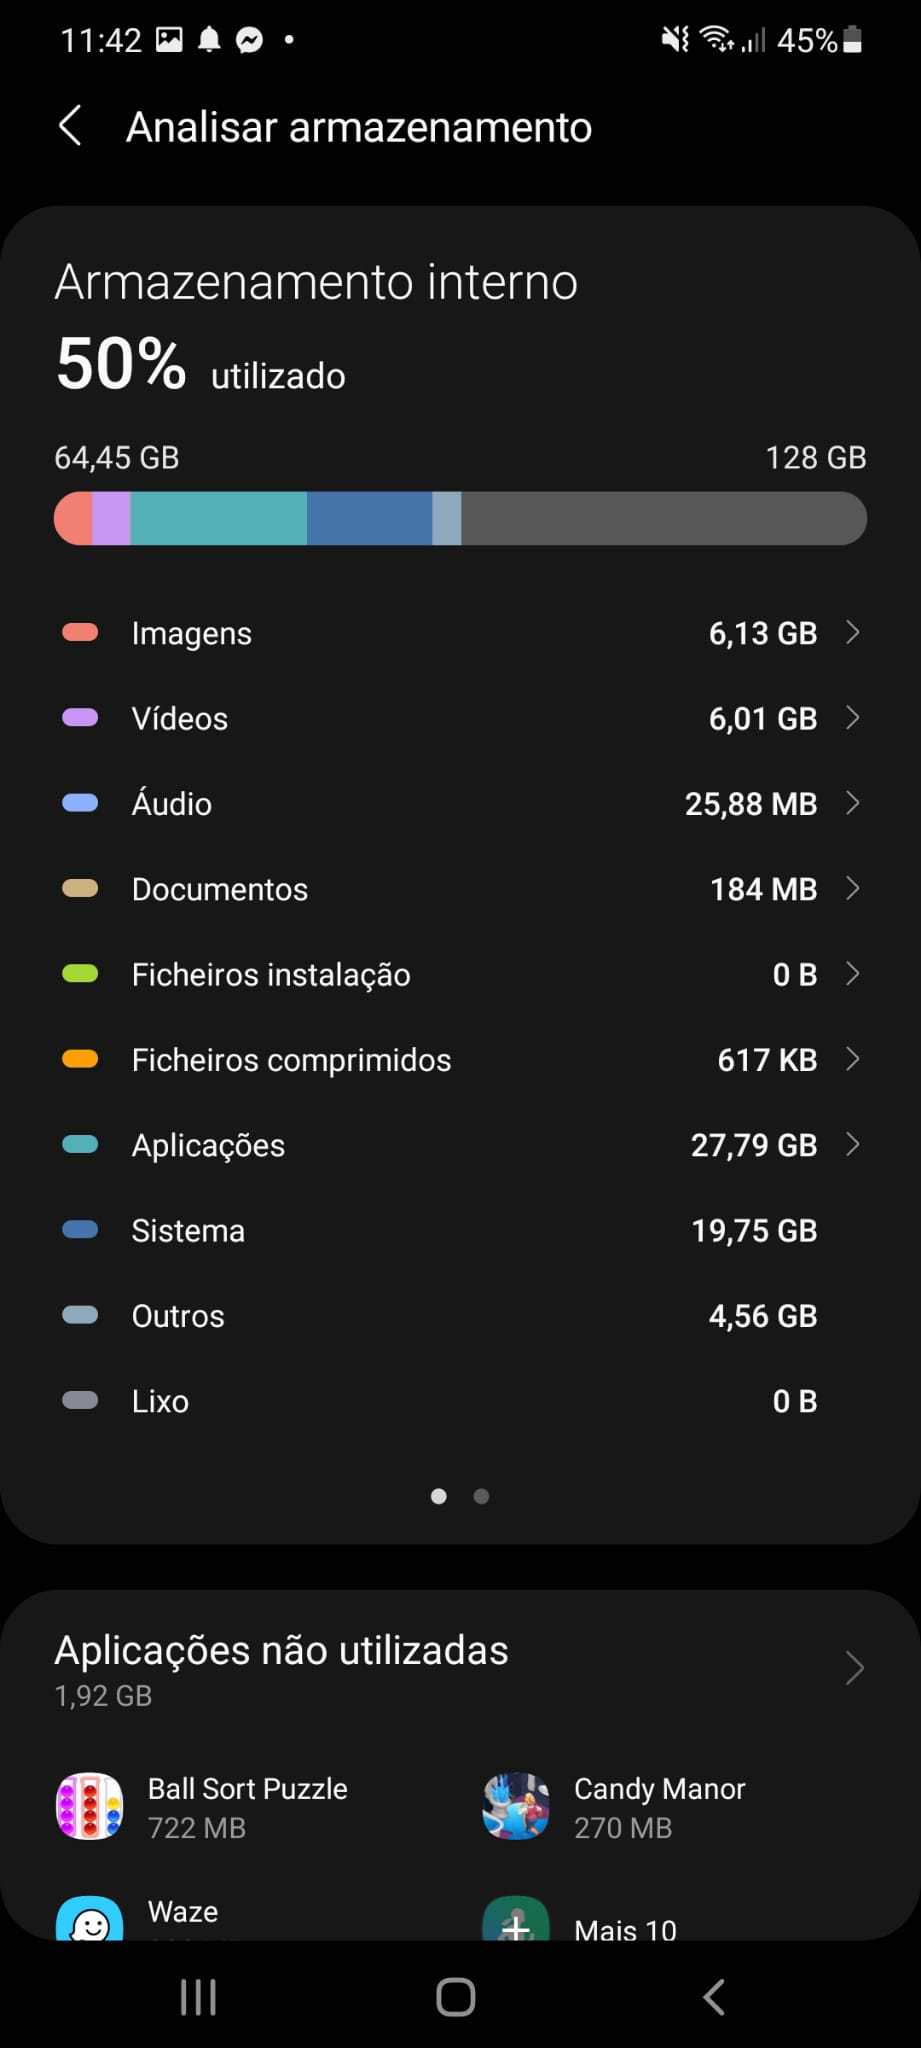Tap the Vídeos category color icon
921x2048 pixels.
point(79,717)
